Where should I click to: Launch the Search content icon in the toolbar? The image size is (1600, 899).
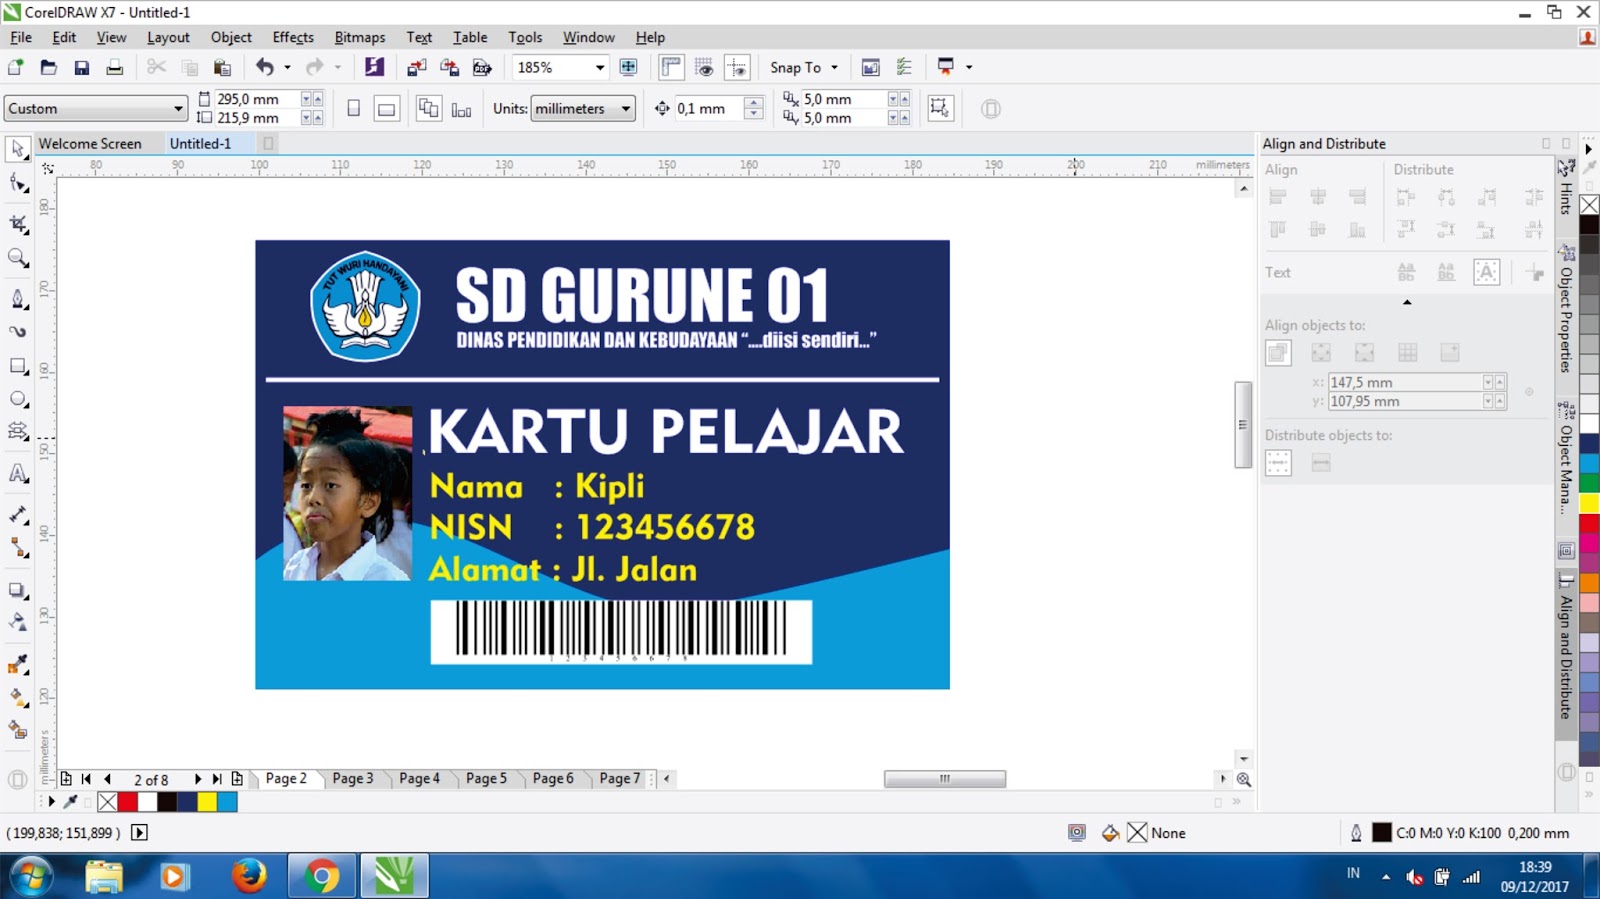pyautogui.click(x=374, y=67)
